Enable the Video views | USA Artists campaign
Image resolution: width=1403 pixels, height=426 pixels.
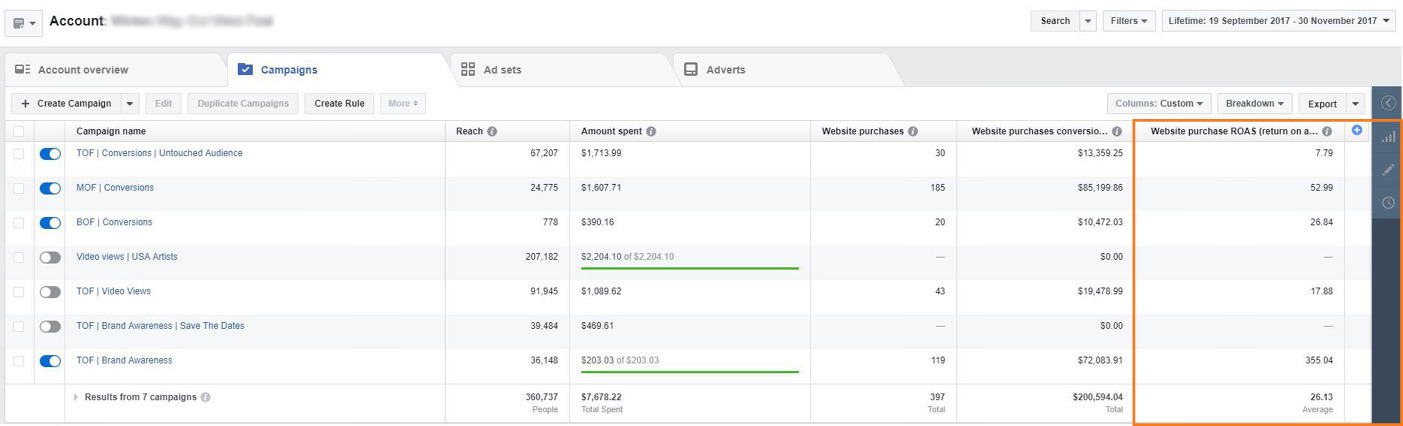pyautogui.click(x=50, y=257)
